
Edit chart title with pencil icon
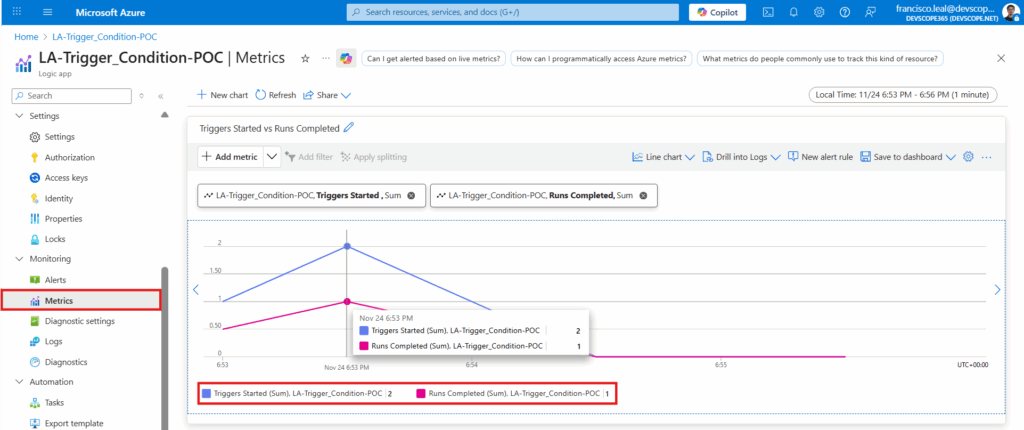click(x=349, y=128)
